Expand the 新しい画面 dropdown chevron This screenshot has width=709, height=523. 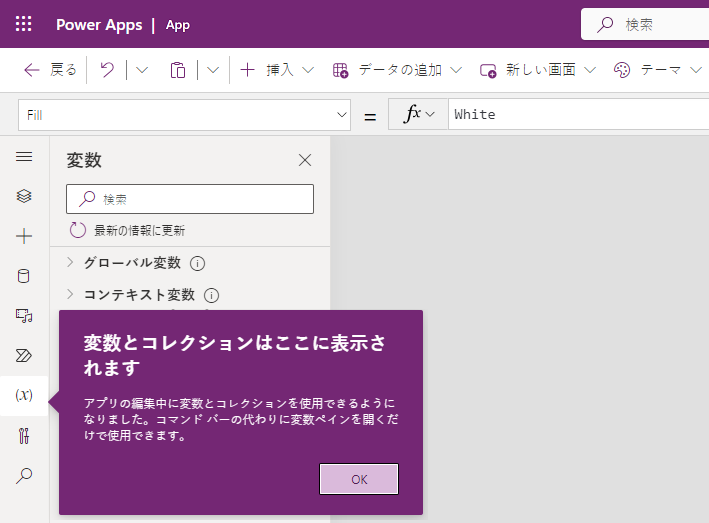tap(590, 70)
